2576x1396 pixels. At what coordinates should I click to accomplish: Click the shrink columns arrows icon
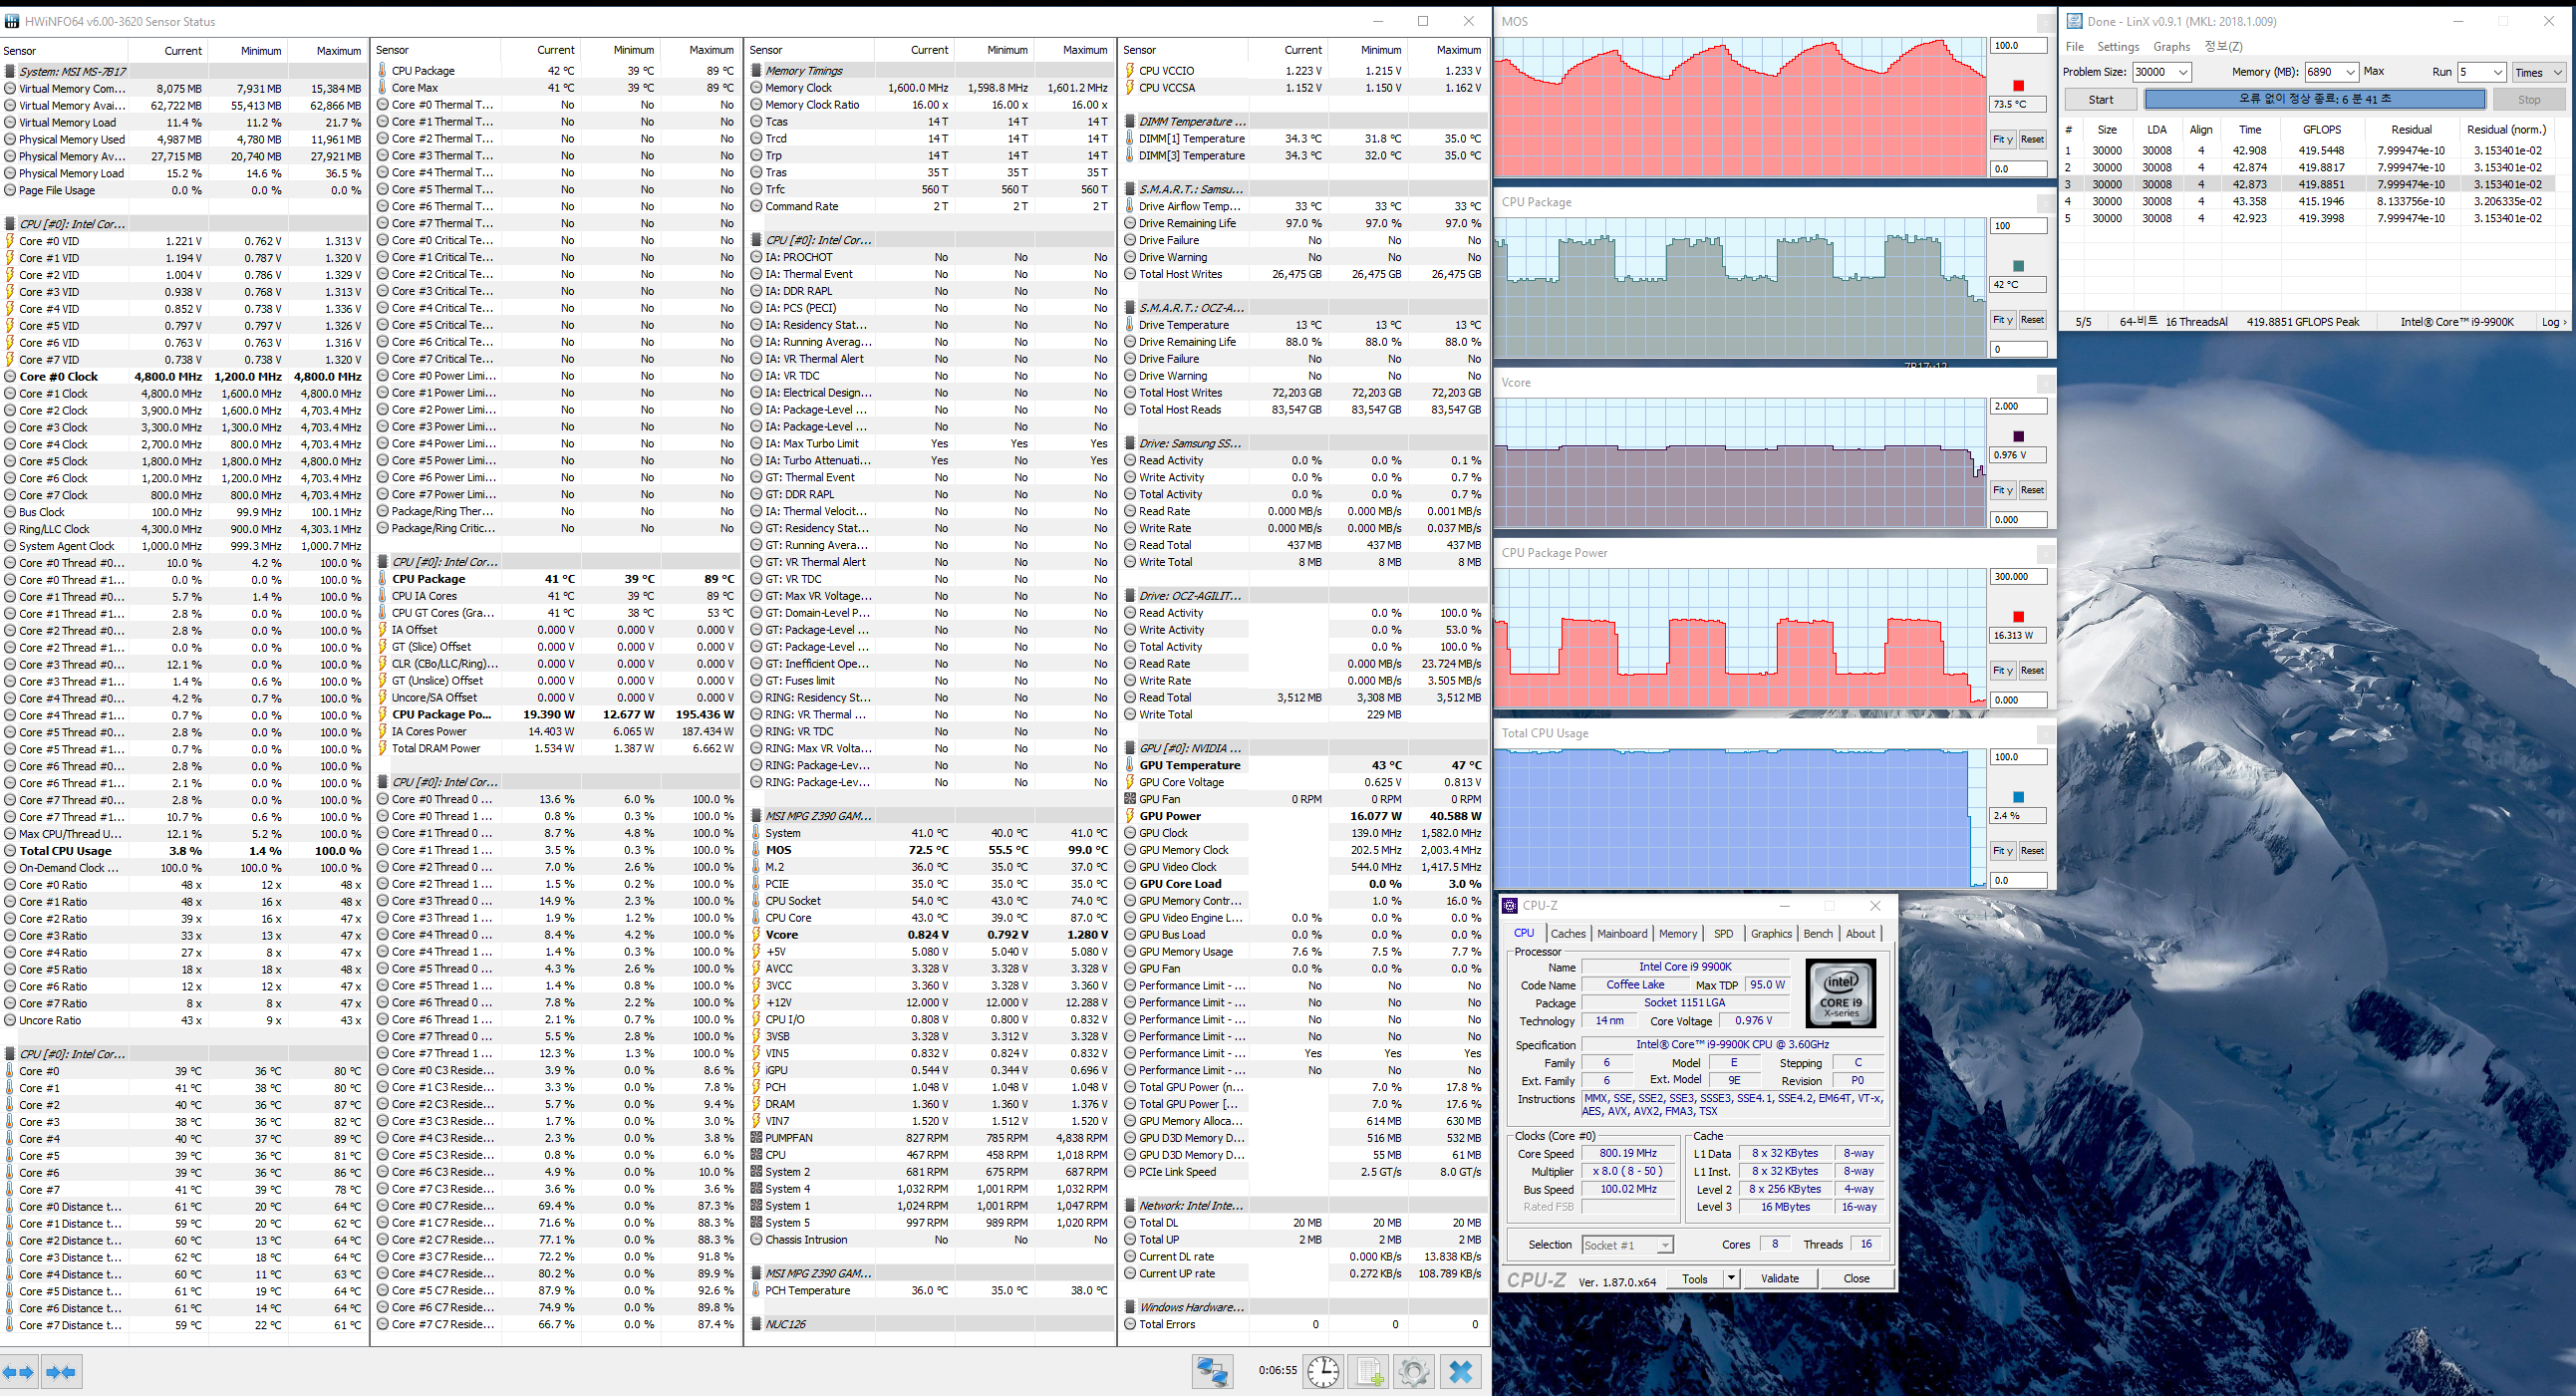pyautogui.click(x=61, y=1372)
